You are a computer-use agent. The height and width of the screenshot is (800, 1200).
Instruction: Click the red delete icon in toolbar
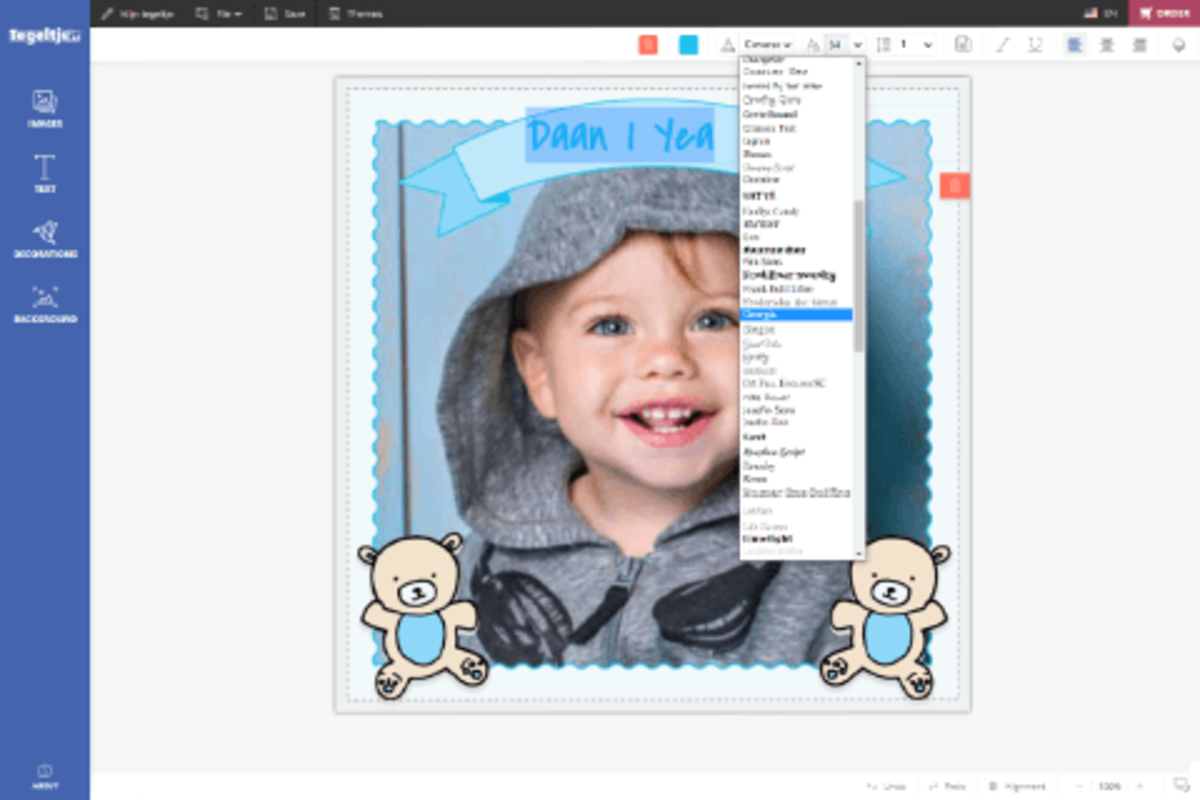tap(648, 45)
